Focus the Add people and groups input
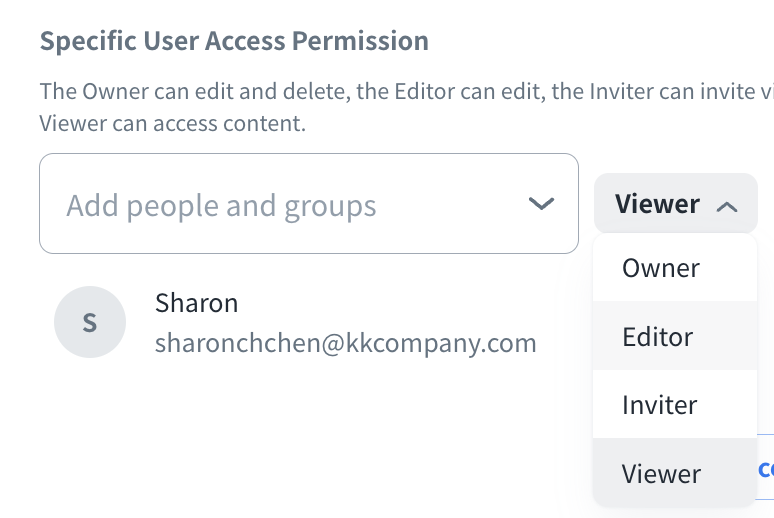The width and height of the screenshot is (774, 518). 290,204
